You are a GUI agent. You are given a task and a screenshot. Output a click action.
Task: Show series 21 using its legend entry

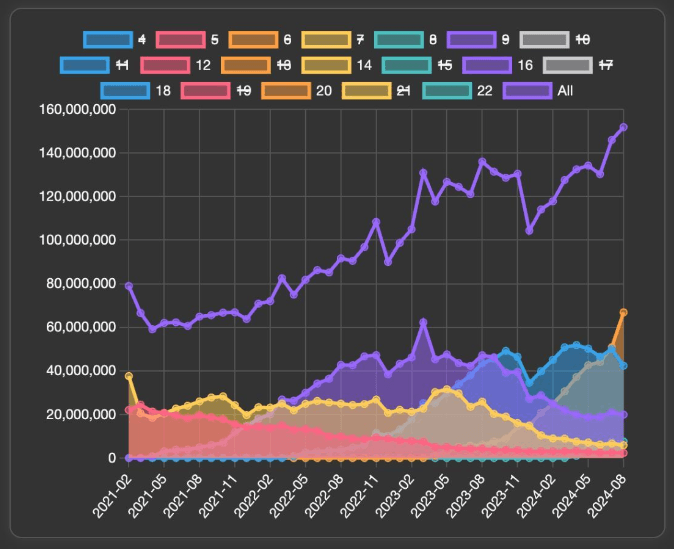pos(404,90)
